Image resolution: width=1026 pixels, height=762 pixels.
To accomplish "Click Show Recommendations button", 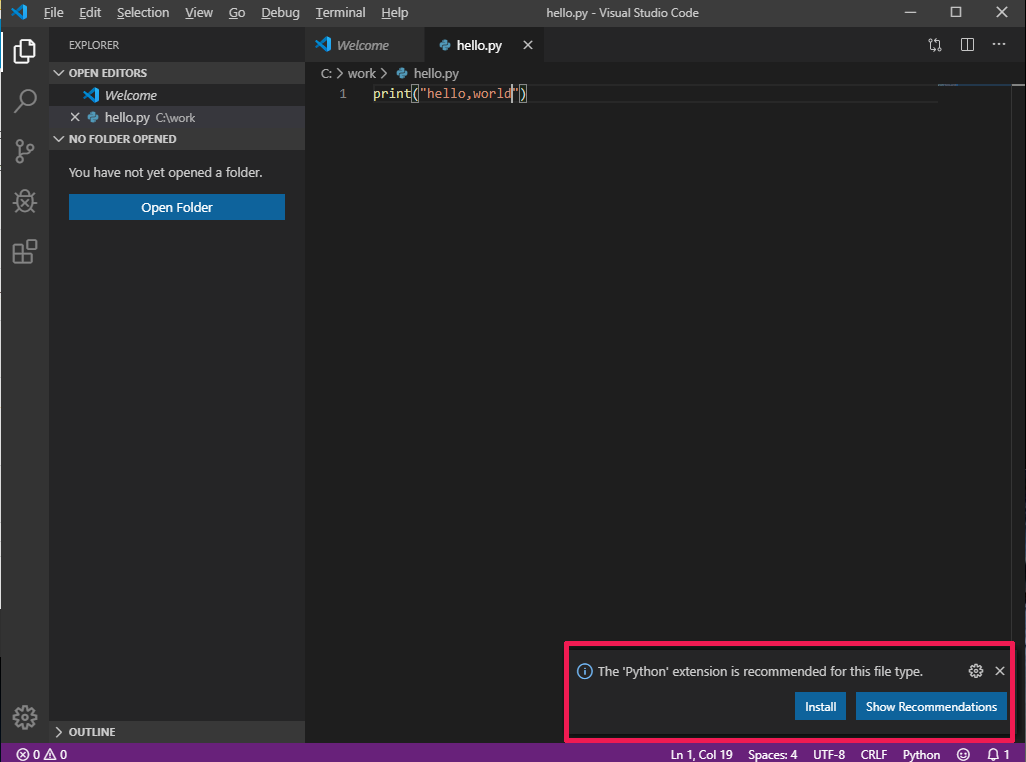I will (x=931, y=706).
